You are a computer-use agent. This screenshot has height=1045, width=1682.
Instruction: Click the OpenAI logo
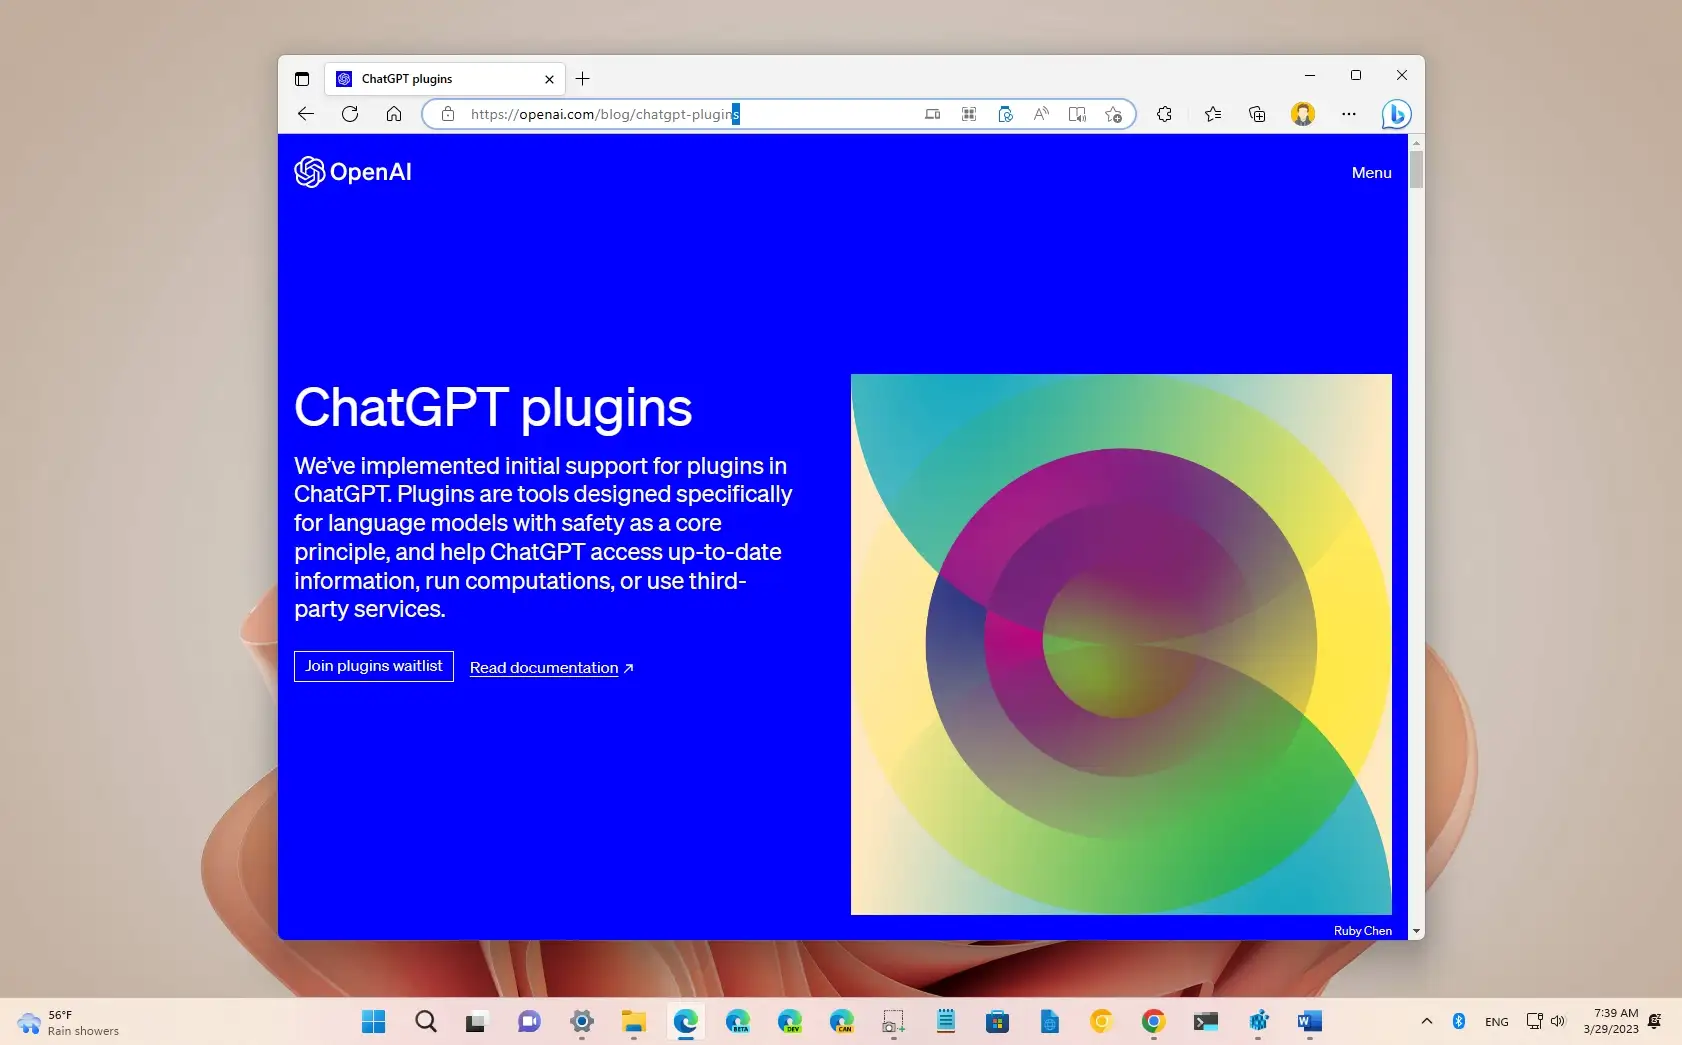(353, 172)
